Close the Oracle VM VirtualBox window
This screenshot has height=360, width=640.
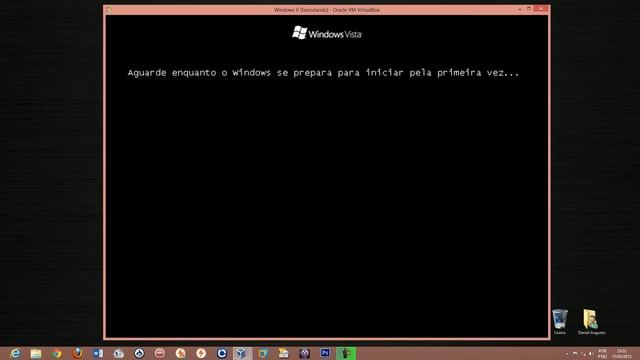coord(541,9)
